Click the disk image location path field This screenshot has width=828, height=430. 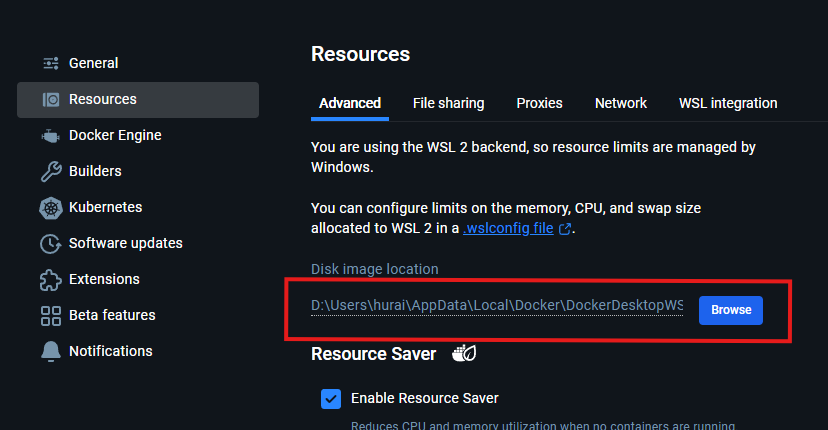(x=497, y=306)
